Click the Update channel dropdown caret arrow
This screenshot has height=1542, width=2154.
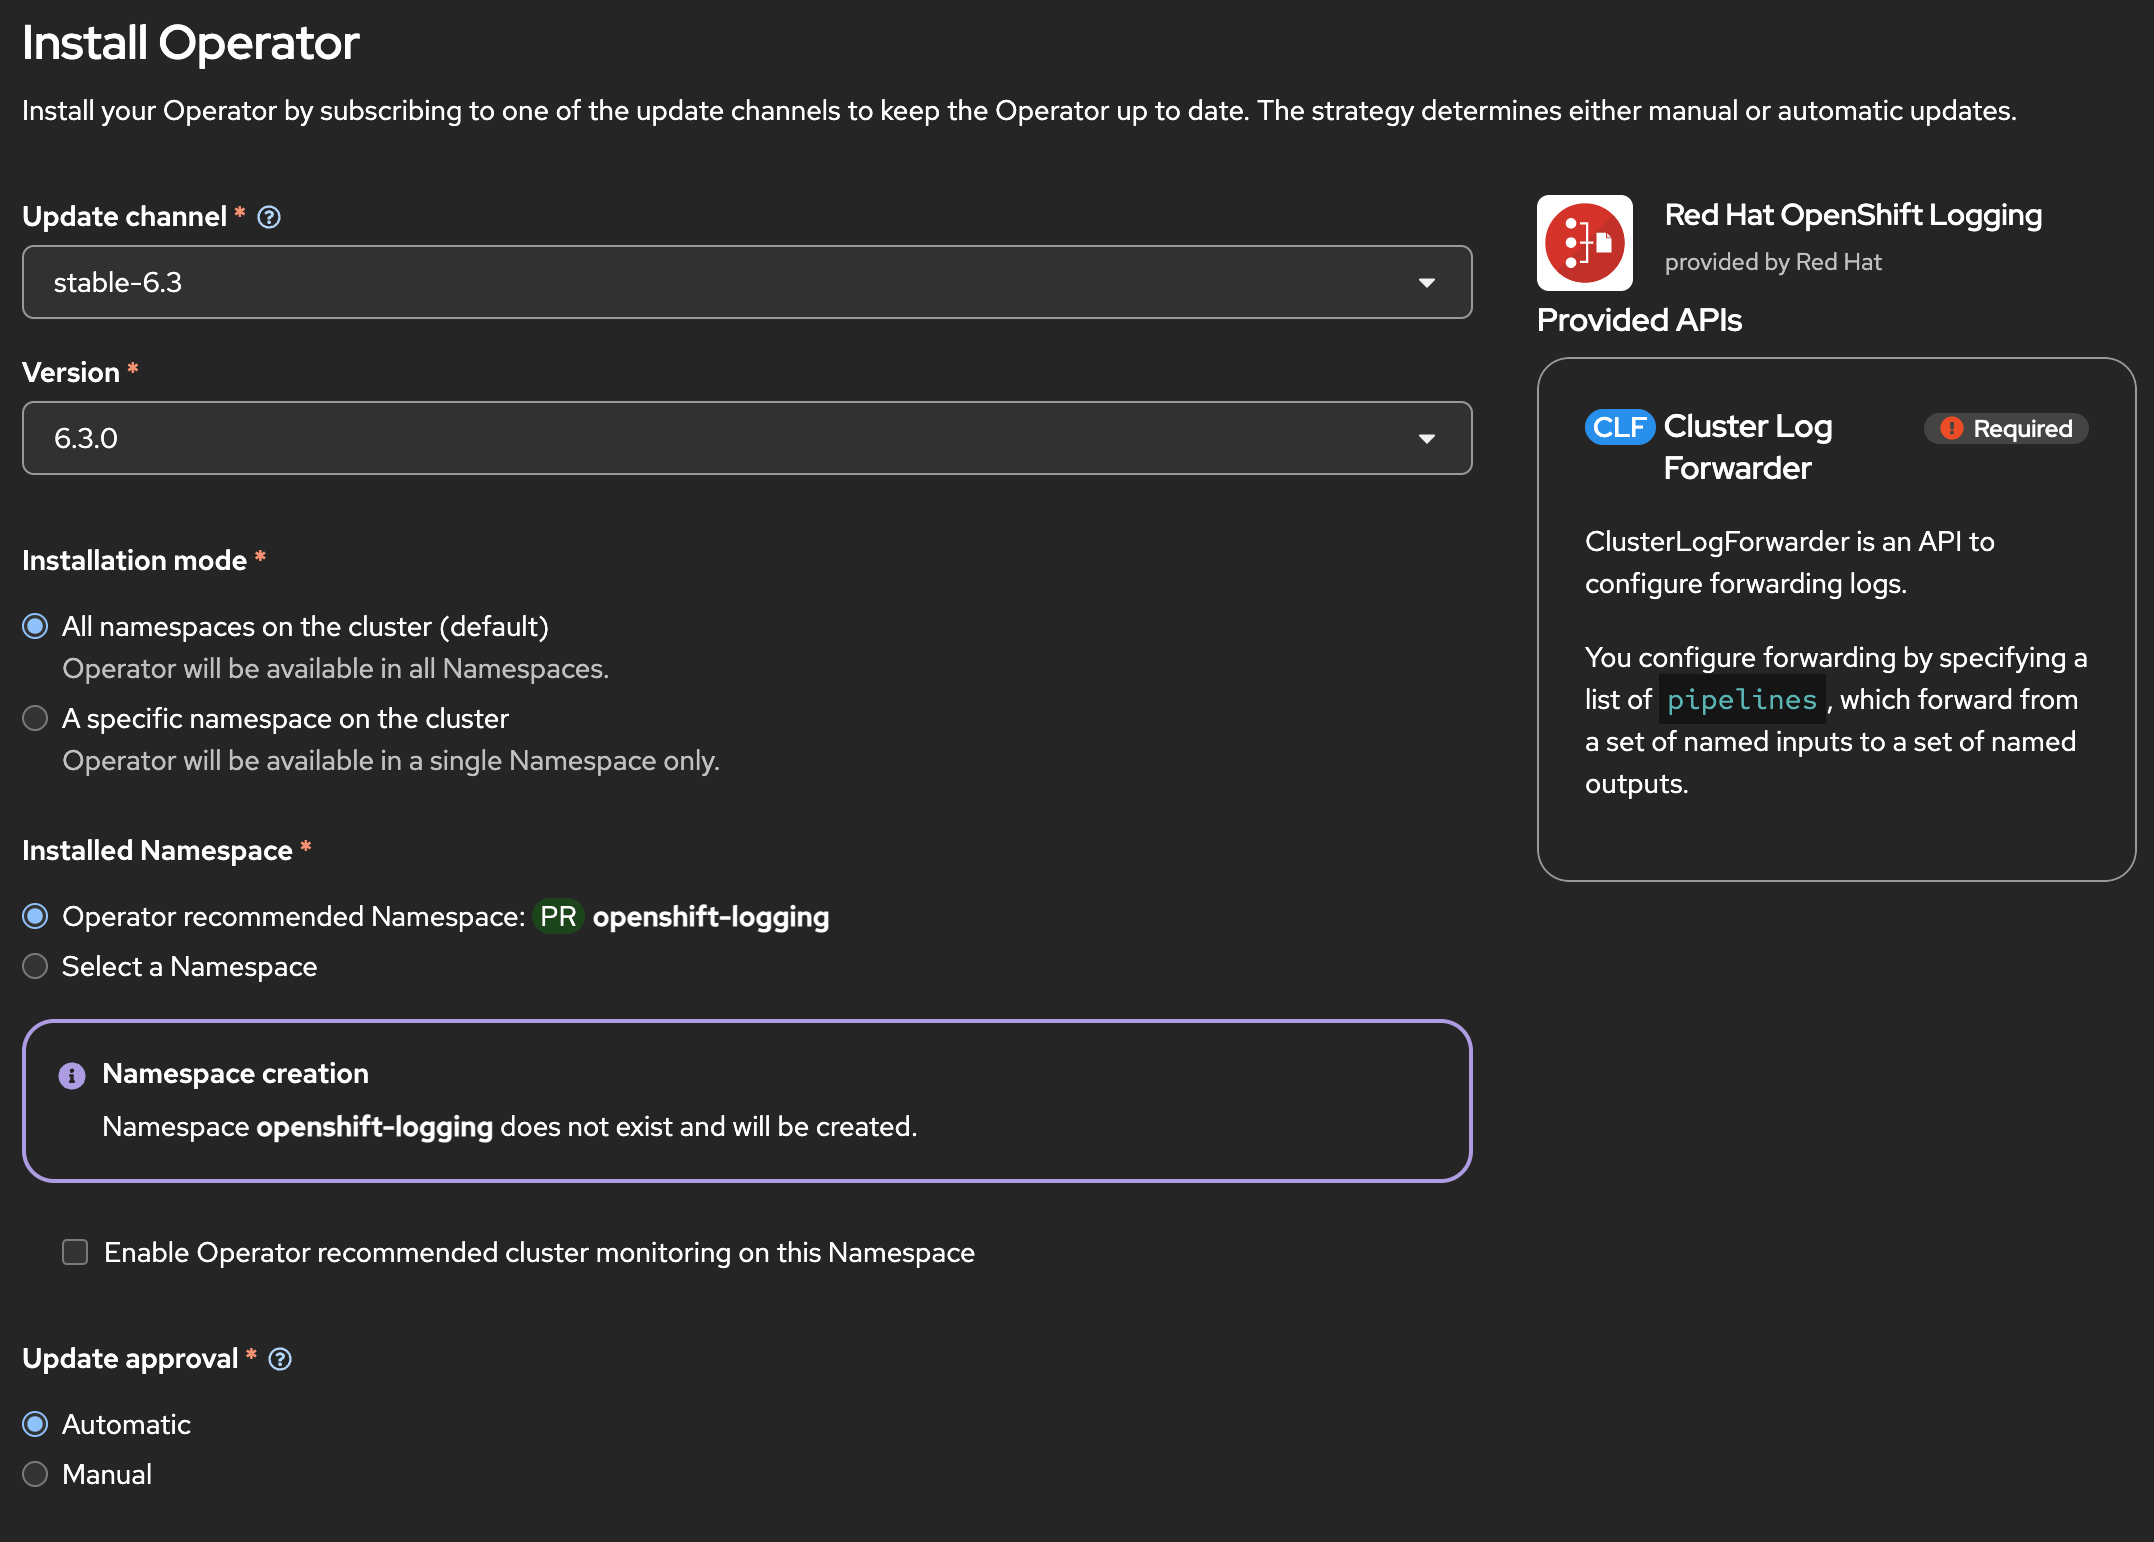pyautogui.click(x=1427, y=283)
